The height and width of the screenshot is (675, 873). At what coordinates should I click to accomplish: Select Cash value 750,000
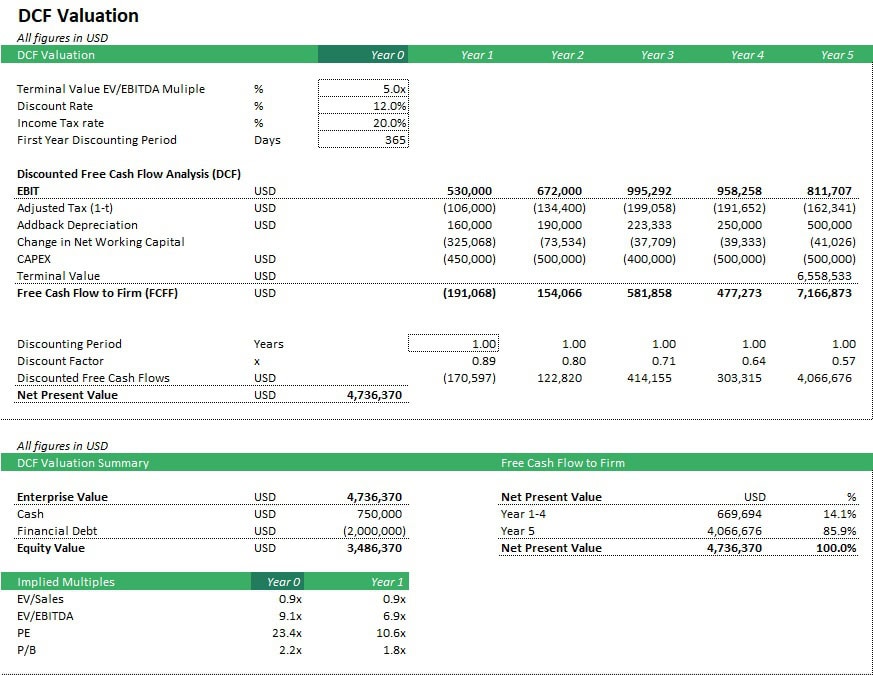tap(379, 514)
